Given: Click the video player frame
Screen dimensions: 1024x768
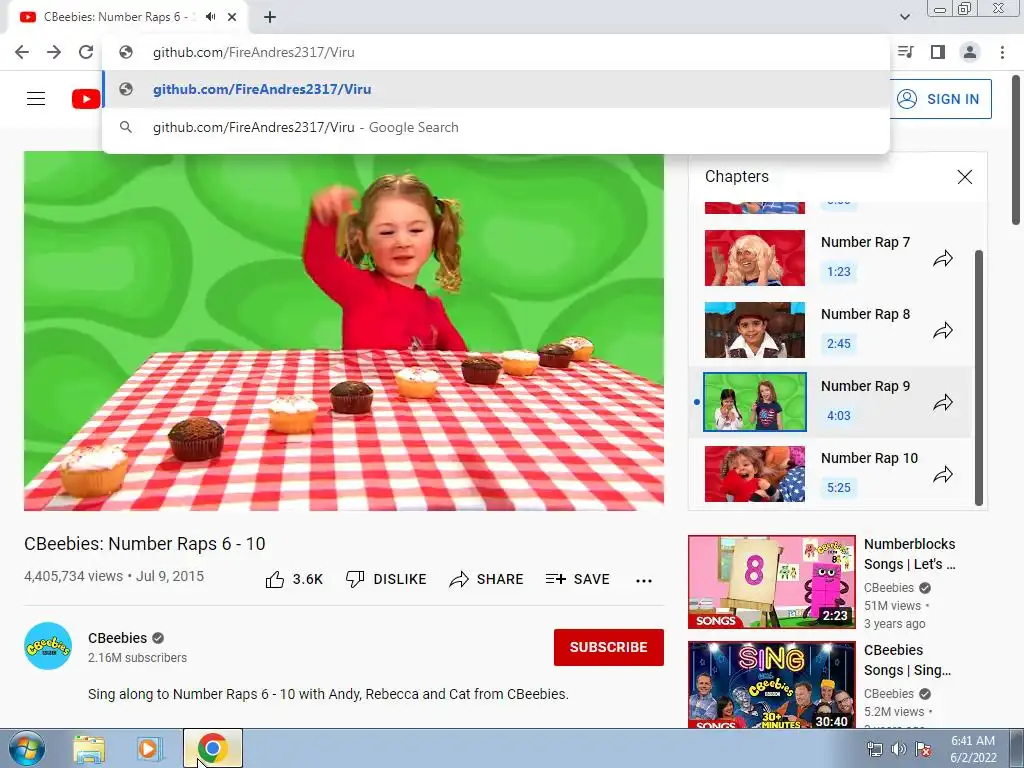Looking at the screenshot, I should 344,331.
